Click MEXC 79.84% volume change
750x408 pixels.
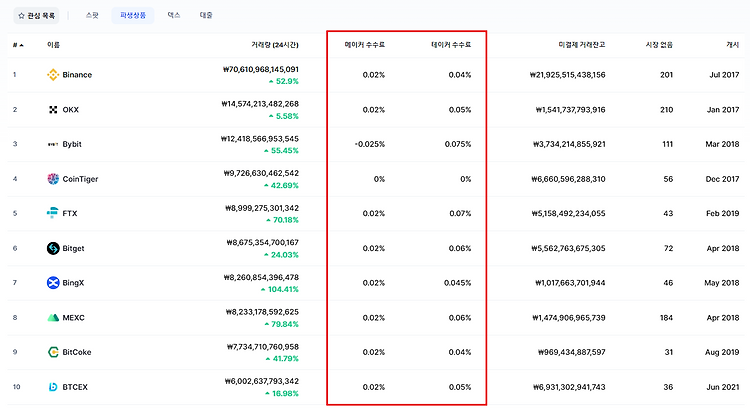[282, 324]
